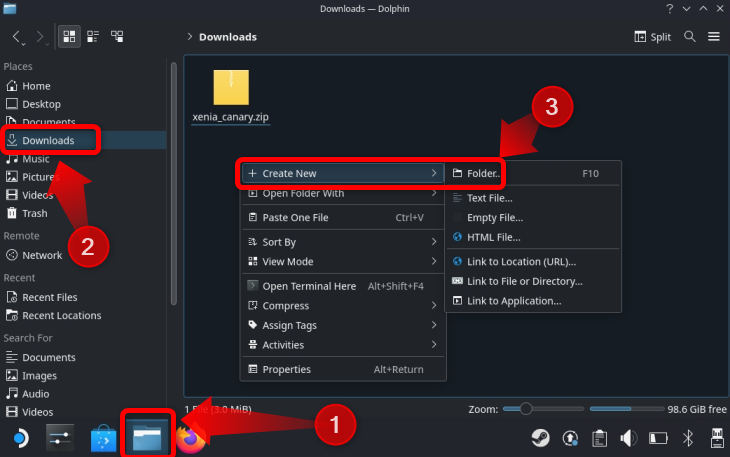Go back with the back arrow
Screen dimensions: 730x457
coord(17,36)
